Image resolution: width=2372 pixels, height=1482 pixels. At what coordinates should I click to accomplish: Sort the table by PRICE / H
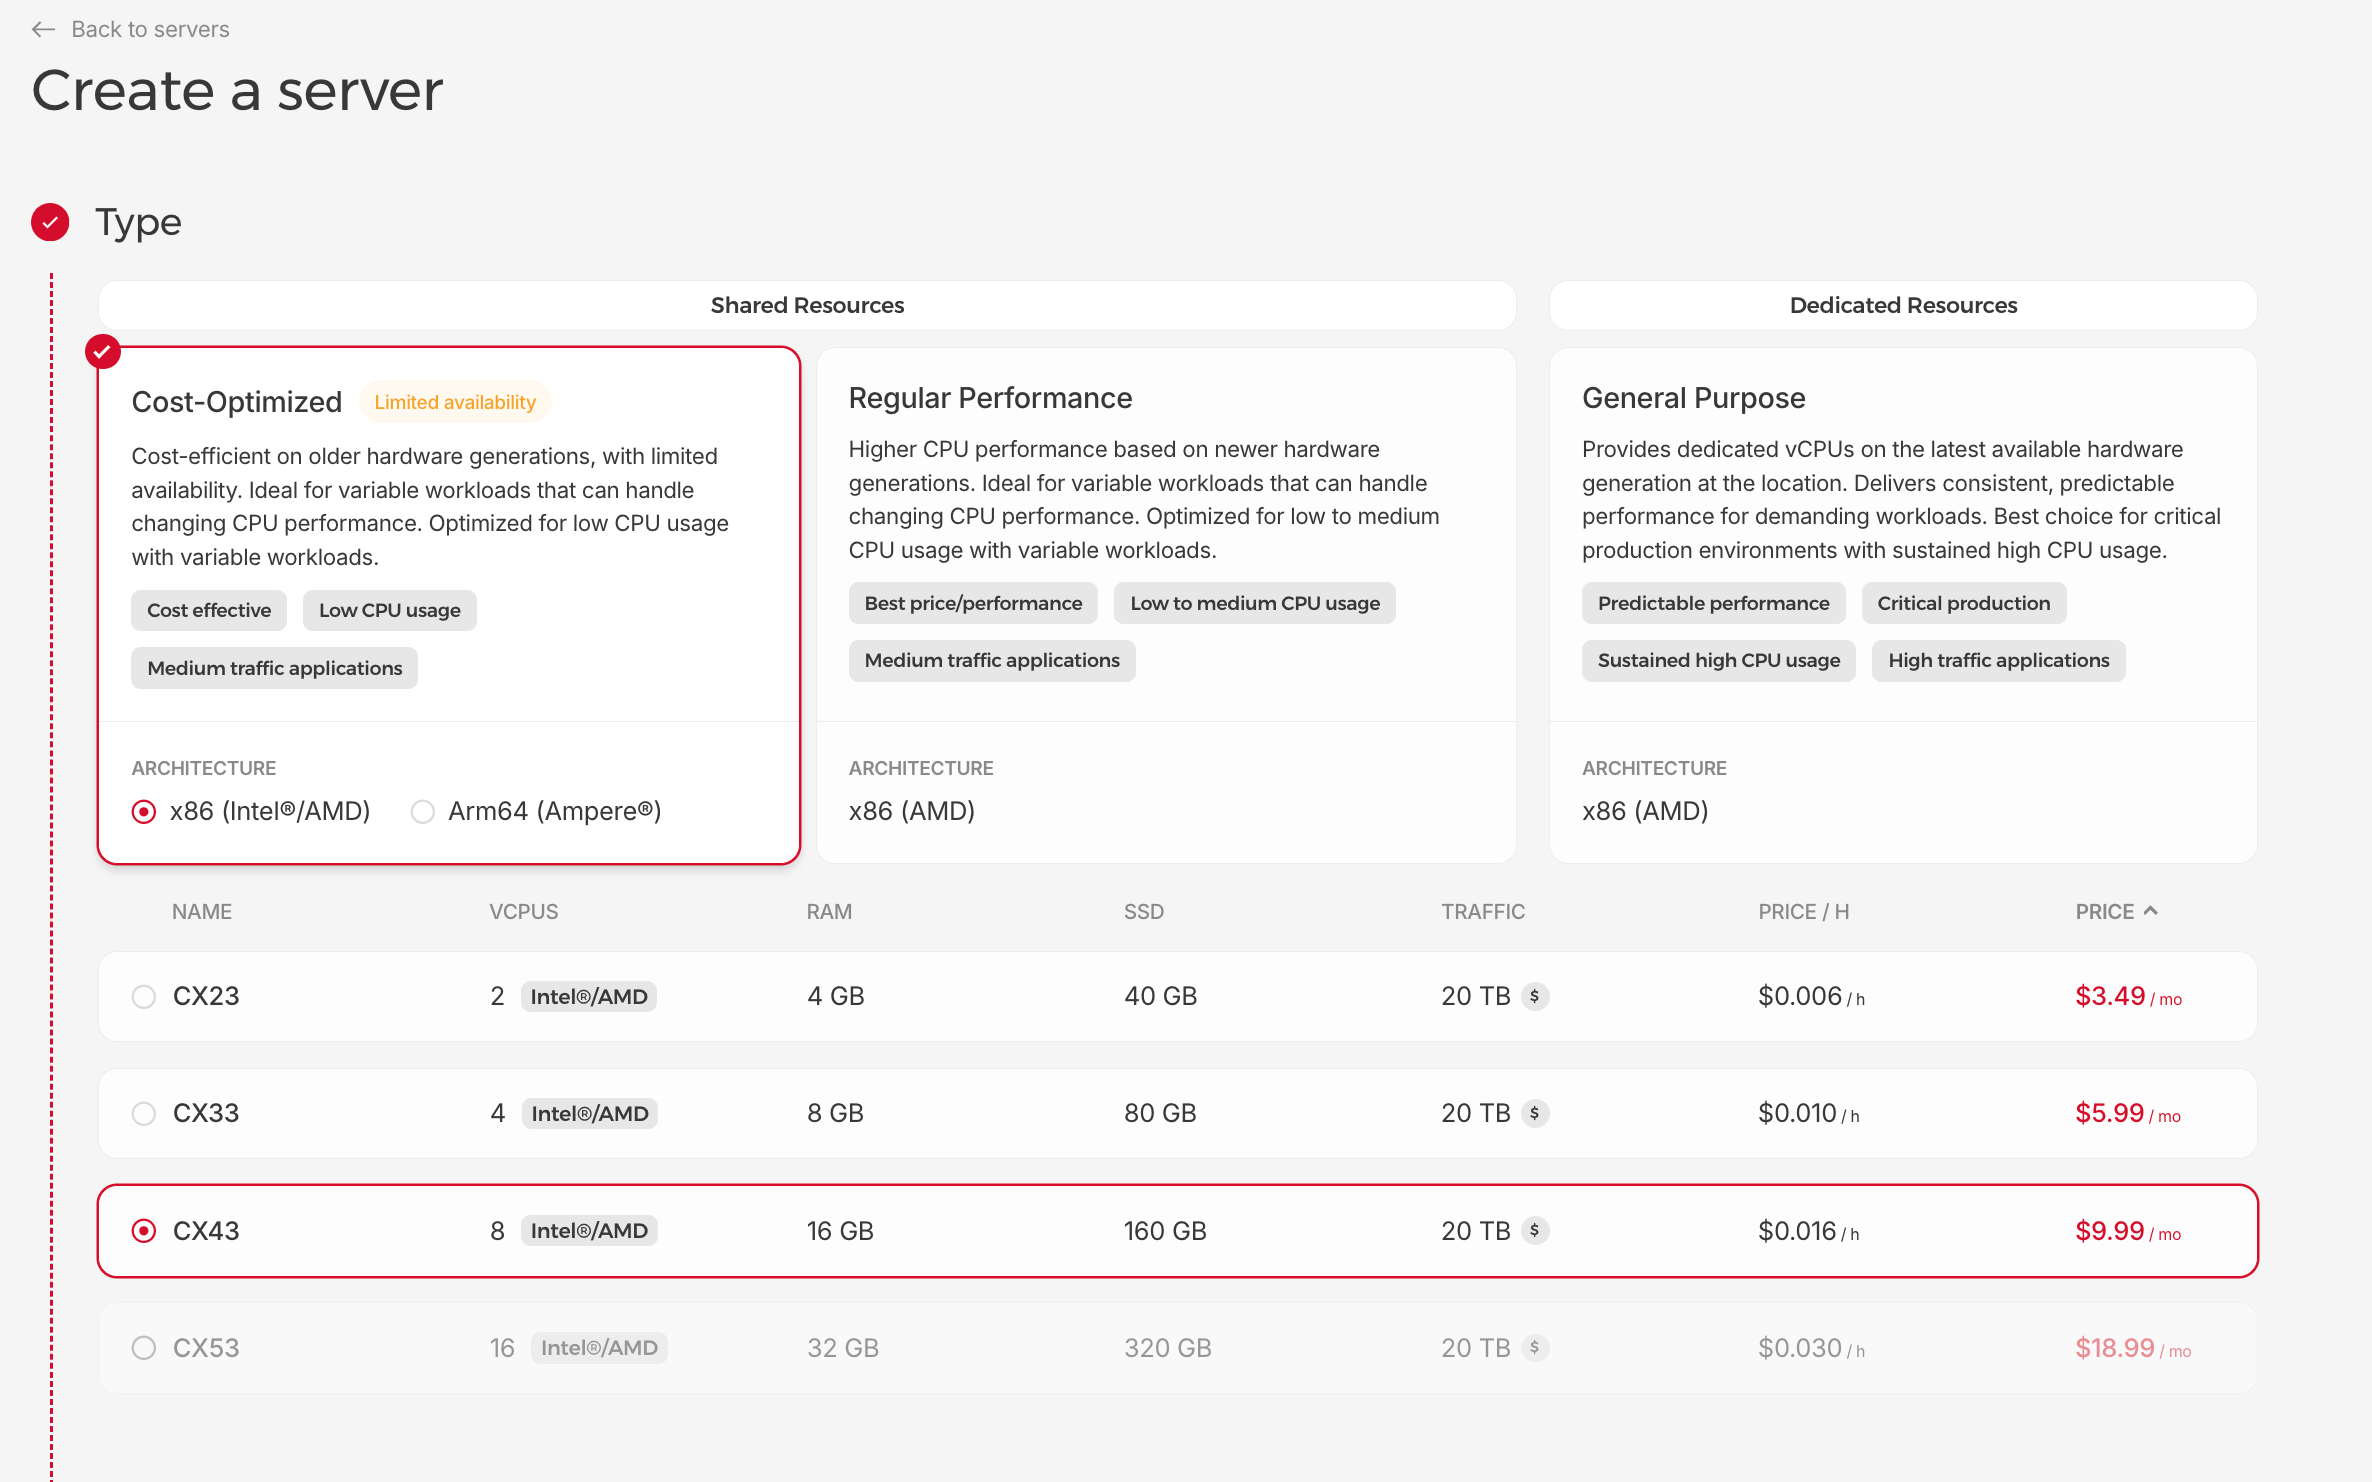click(x=1803, y=912)
